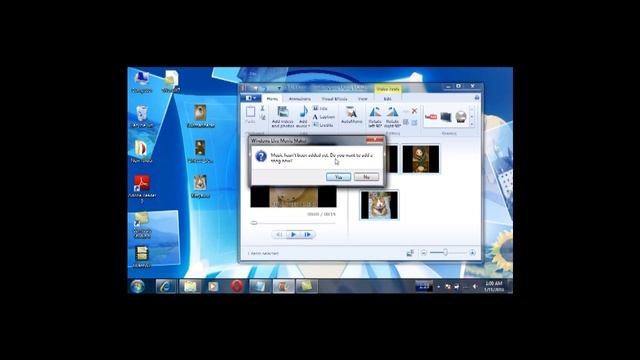
Task: Add Credits from the ribbon
Action: tap(323, 125)
